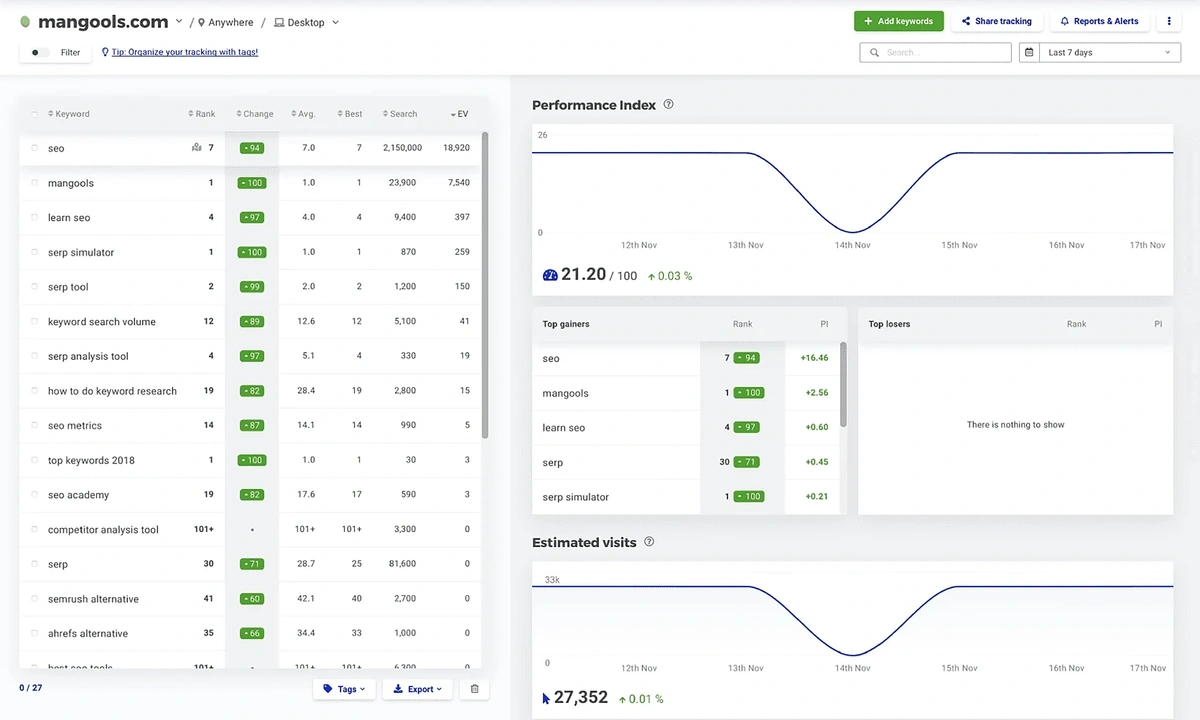Image resolution: width=1200 pixels, height=720 pixels.
Task: Click the lightbulb tip icon
Action: tap(105, 52)
